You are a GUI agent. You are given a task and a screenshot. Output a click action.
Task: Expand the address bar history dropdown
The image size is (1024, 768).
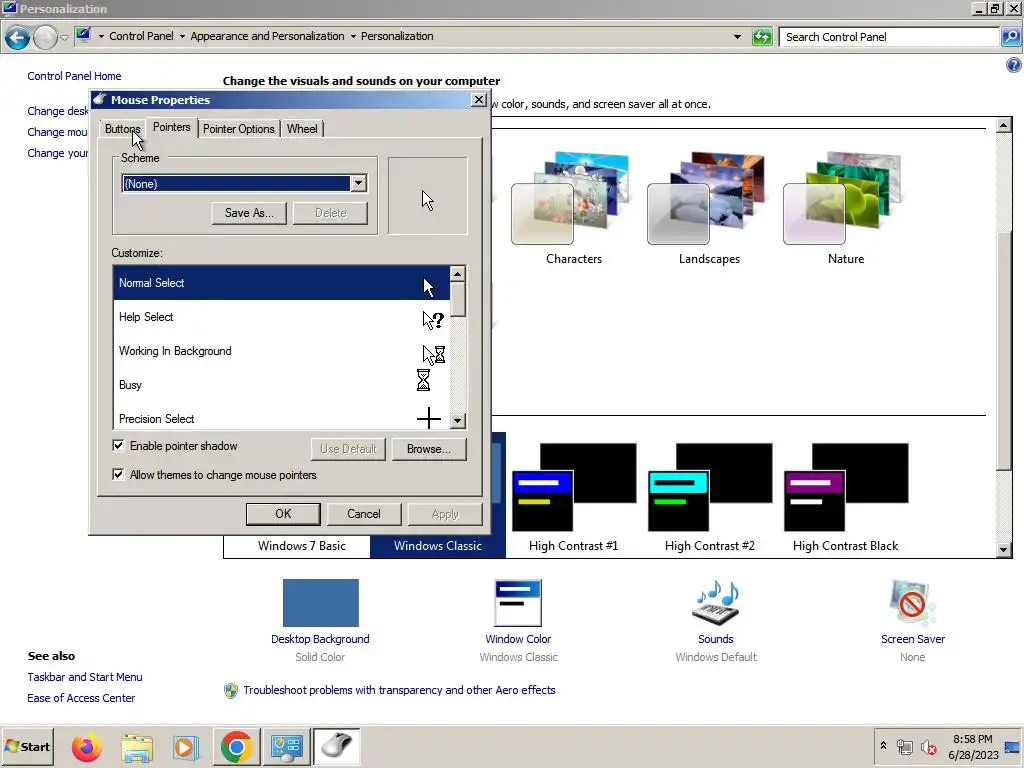click(x=737, y=37)
